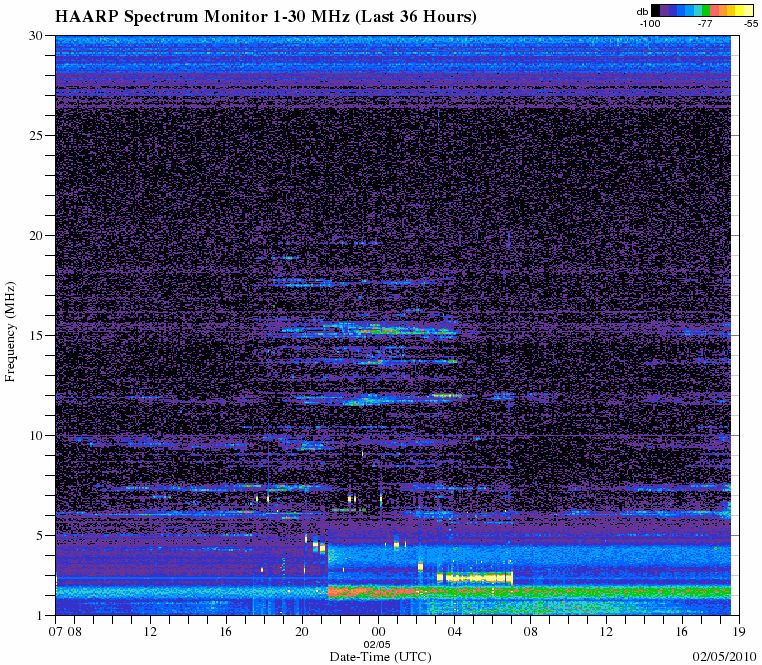Click the -55 value under the color scale

[x=751, y=24]
